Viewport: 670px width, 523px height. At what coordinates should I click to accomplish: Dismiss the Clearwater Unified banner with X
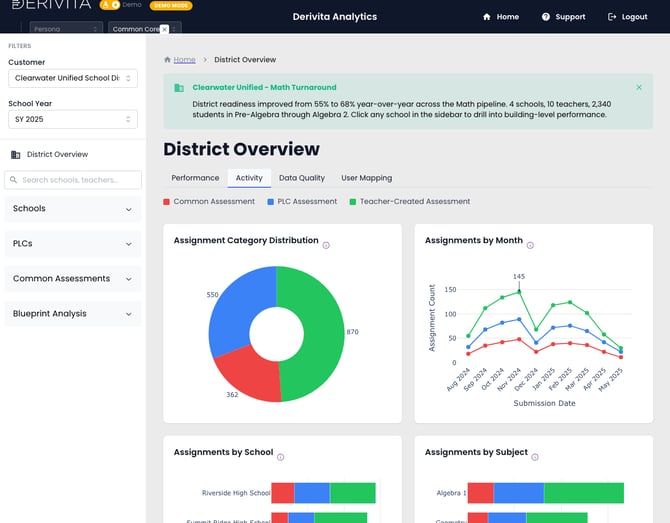[639, 87]
